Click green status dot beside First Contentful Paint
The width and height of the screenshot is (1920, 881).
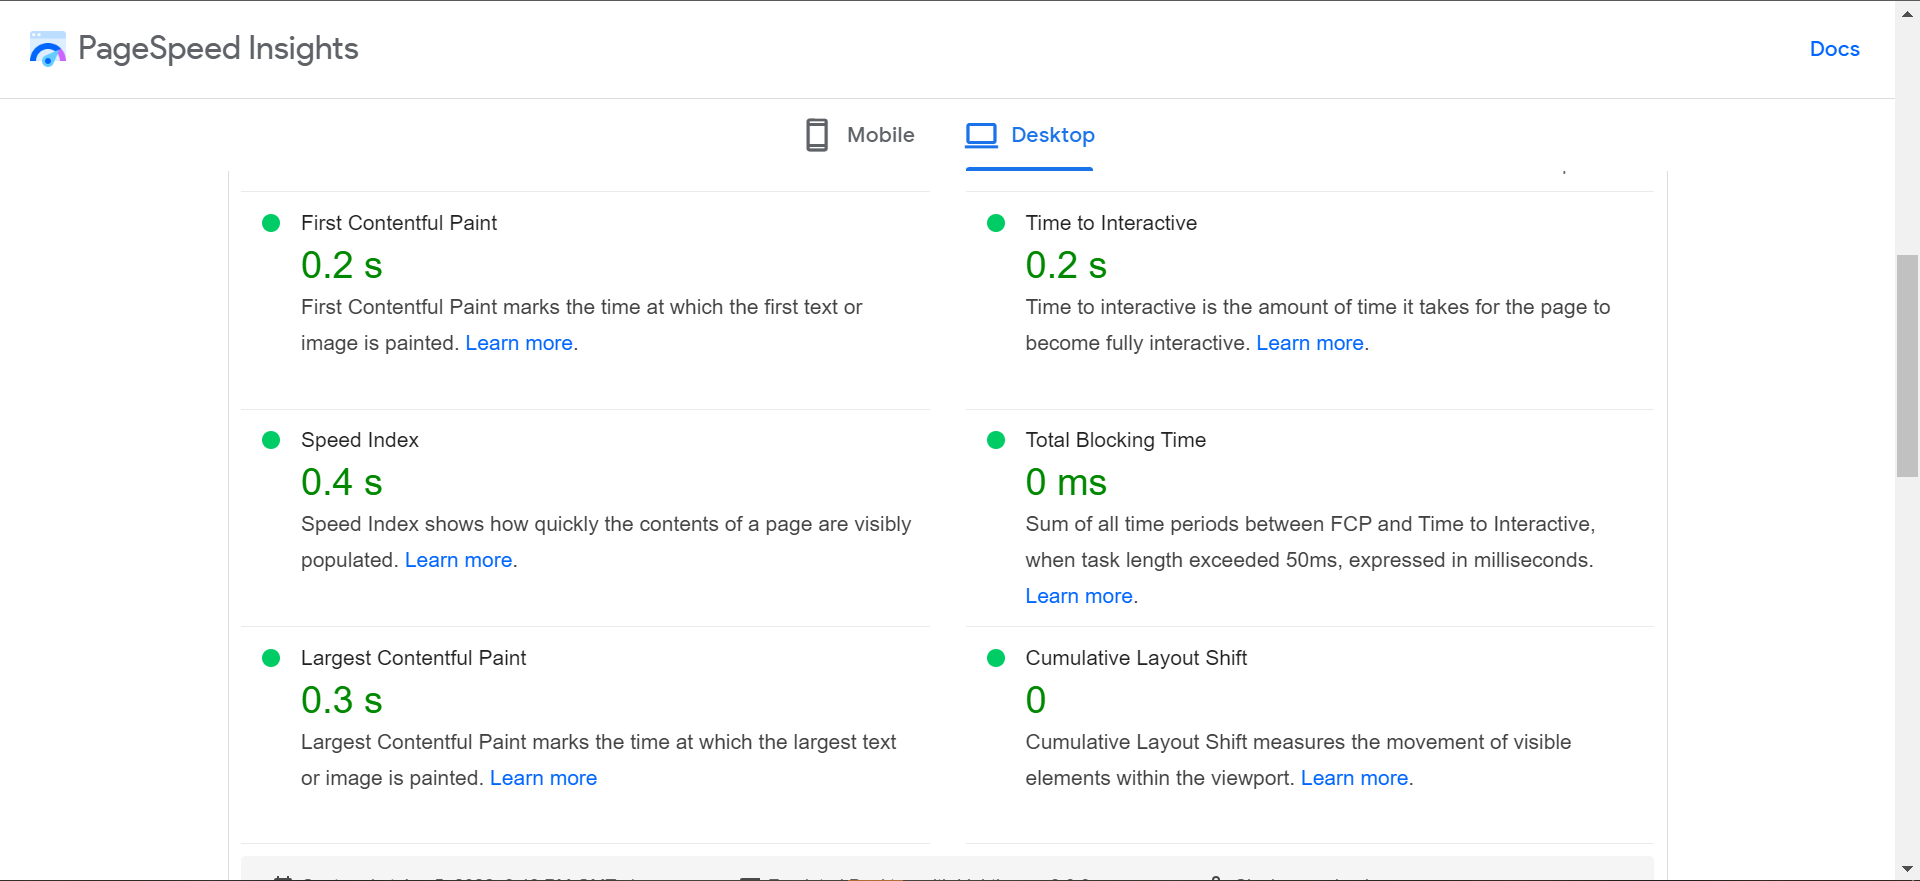point(271,223)
